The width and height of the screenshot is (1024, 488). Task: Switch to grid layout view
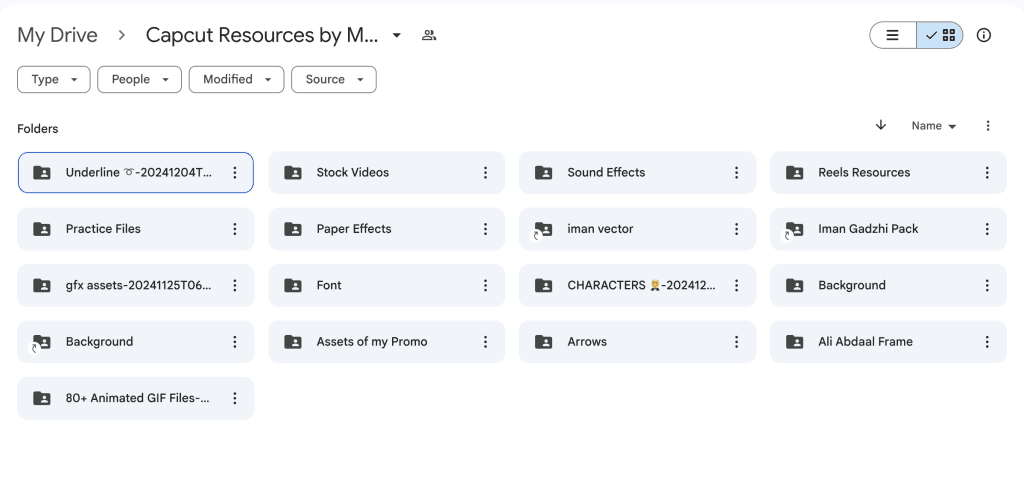(940, 35)
